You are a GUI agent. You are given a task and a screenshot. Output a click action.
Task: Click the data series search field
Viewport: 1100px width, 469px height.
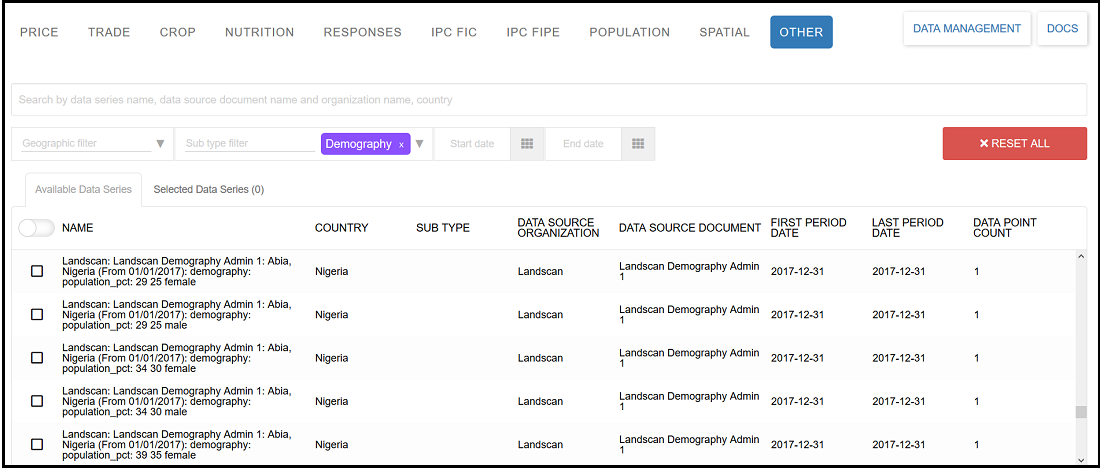pos(548,100)
